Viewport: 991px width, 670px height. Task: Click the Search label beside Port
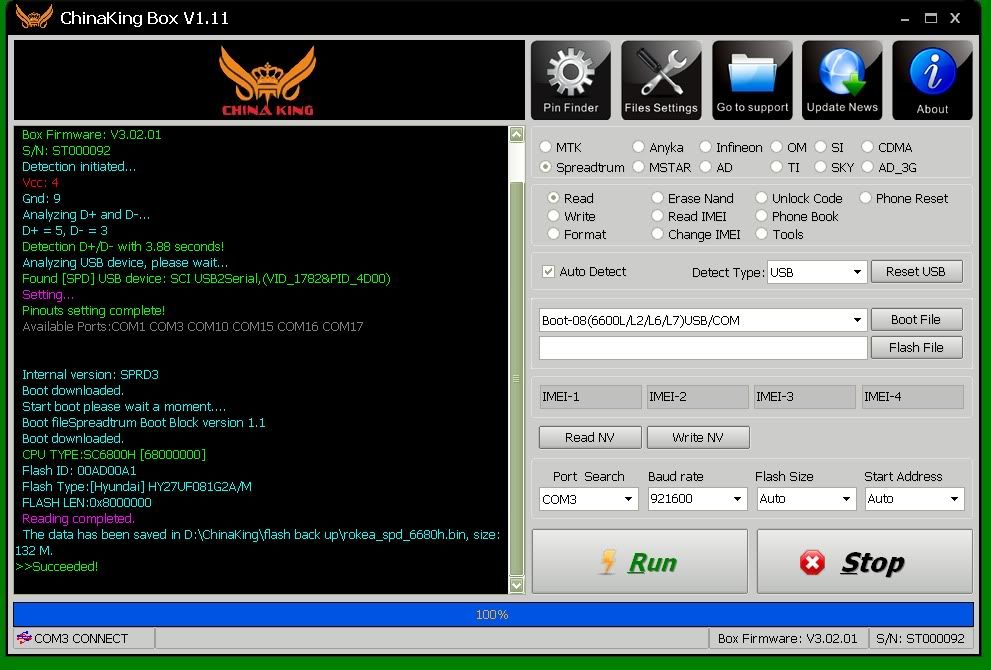(x=604, y=477)
